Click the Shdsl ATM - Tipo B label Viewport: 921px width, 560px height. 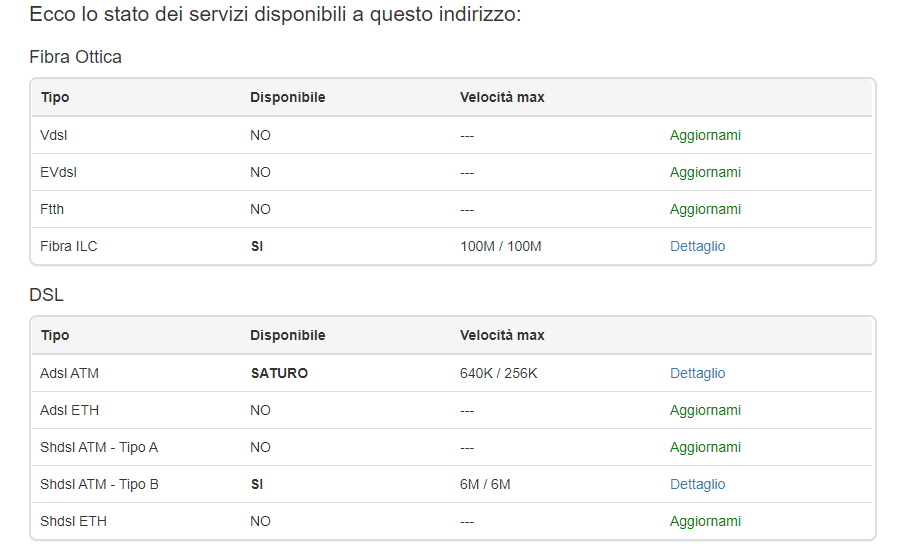pos(99,484)
